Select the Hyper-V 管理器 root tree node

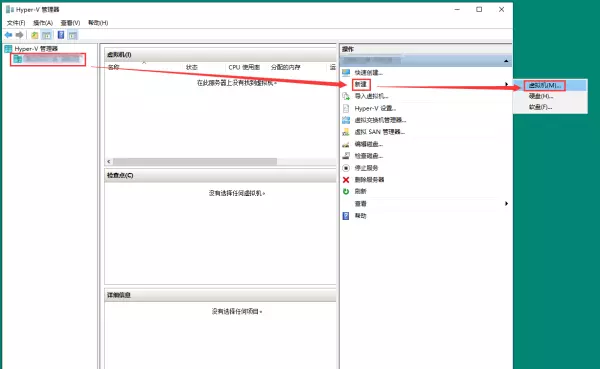click(x=36, y=49)
